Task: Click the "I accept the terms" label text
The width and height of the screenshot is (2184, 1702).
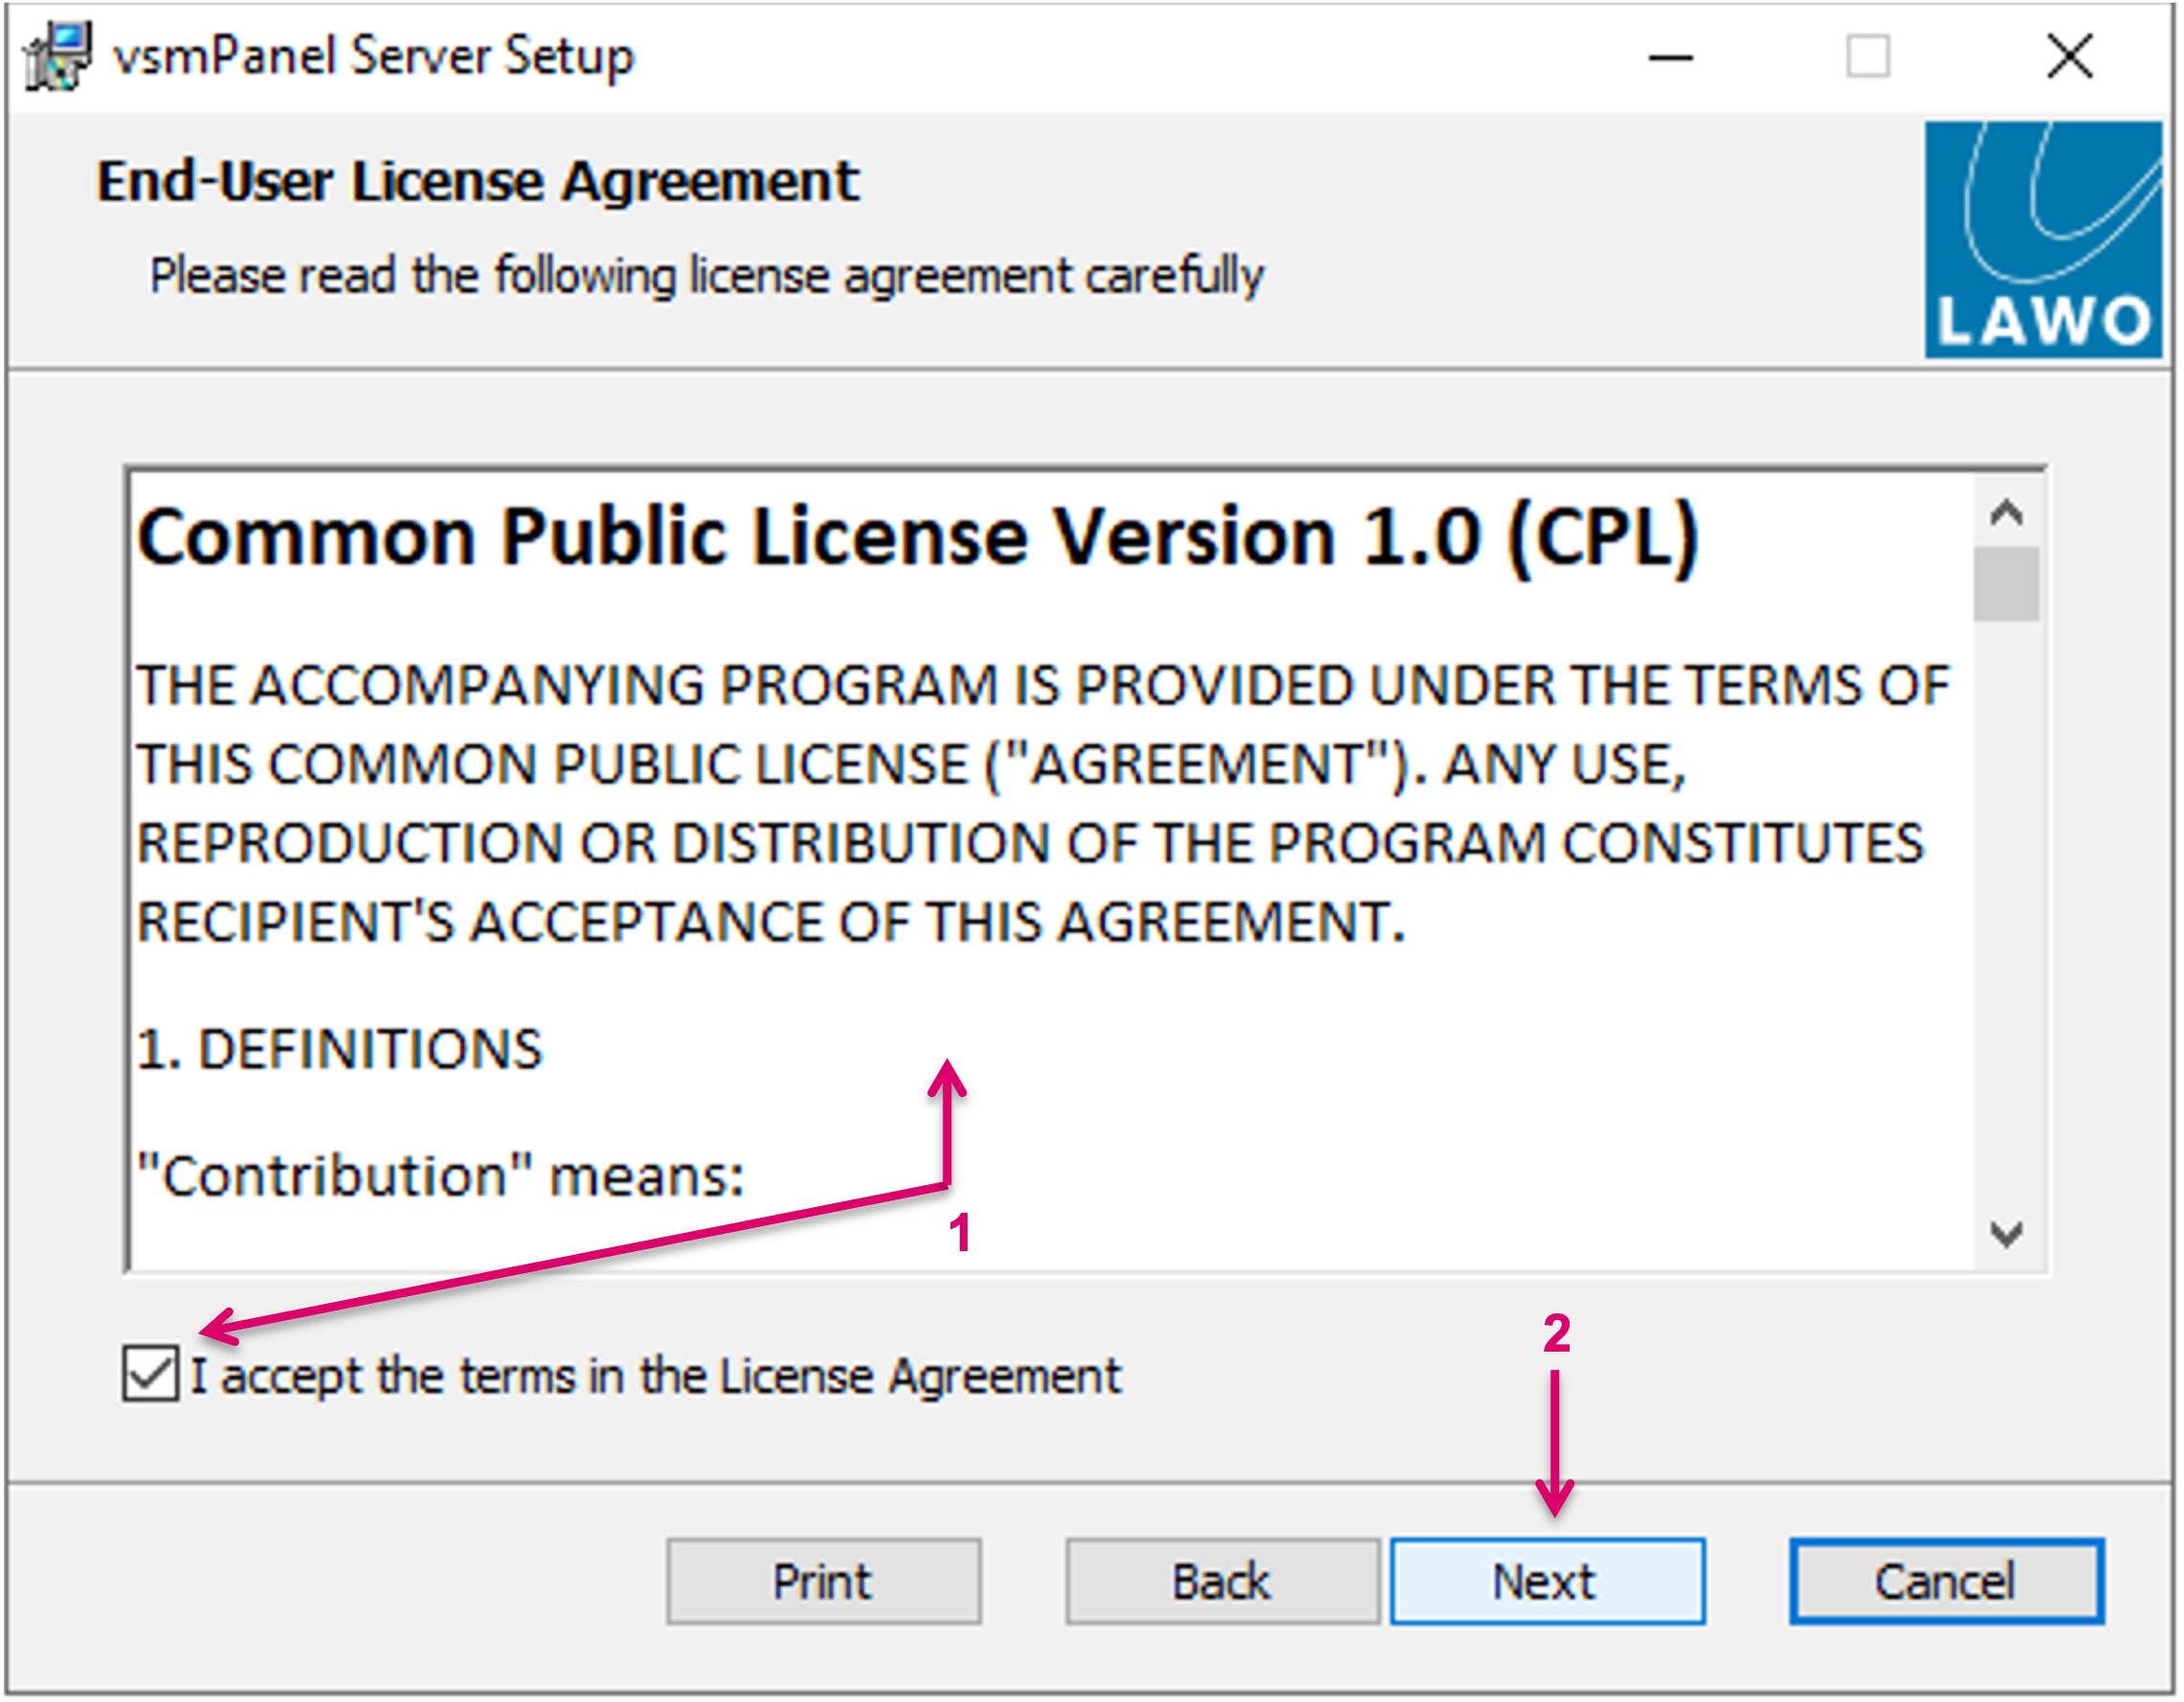Action: tap(656, 1376)
